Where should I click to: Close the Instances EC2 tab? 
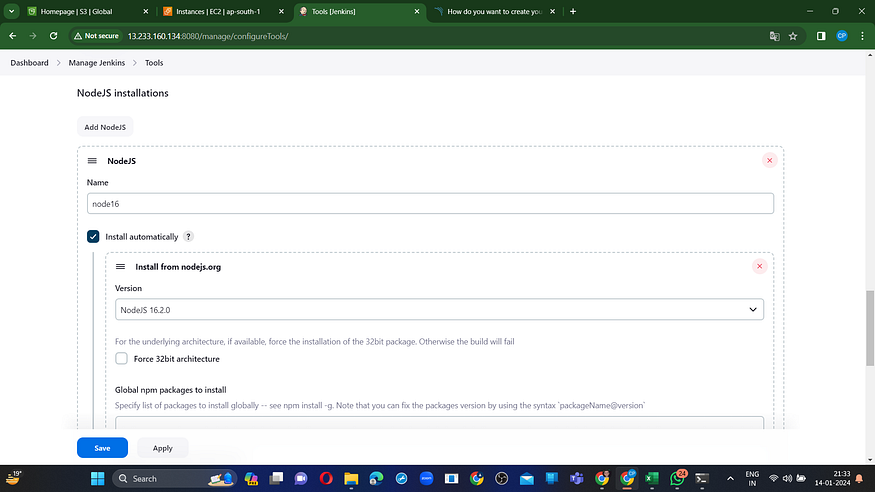(x=281, y=11)
